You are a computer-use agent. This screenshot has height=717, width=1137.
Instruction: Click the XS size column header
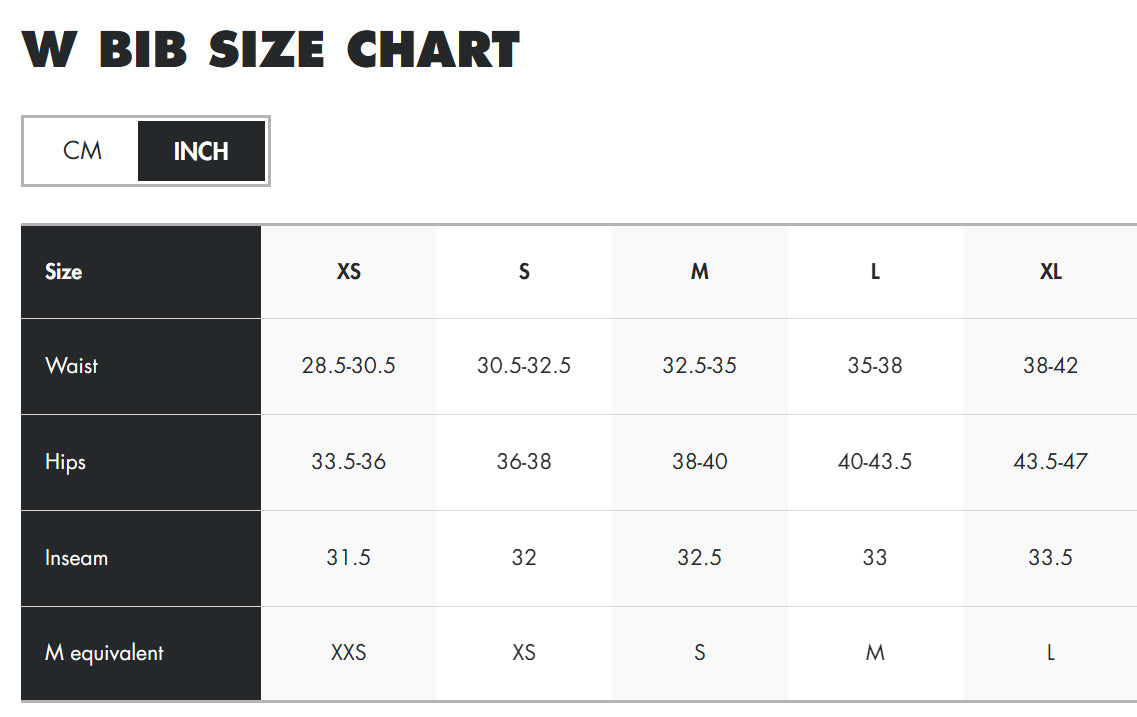click(348, 271)
